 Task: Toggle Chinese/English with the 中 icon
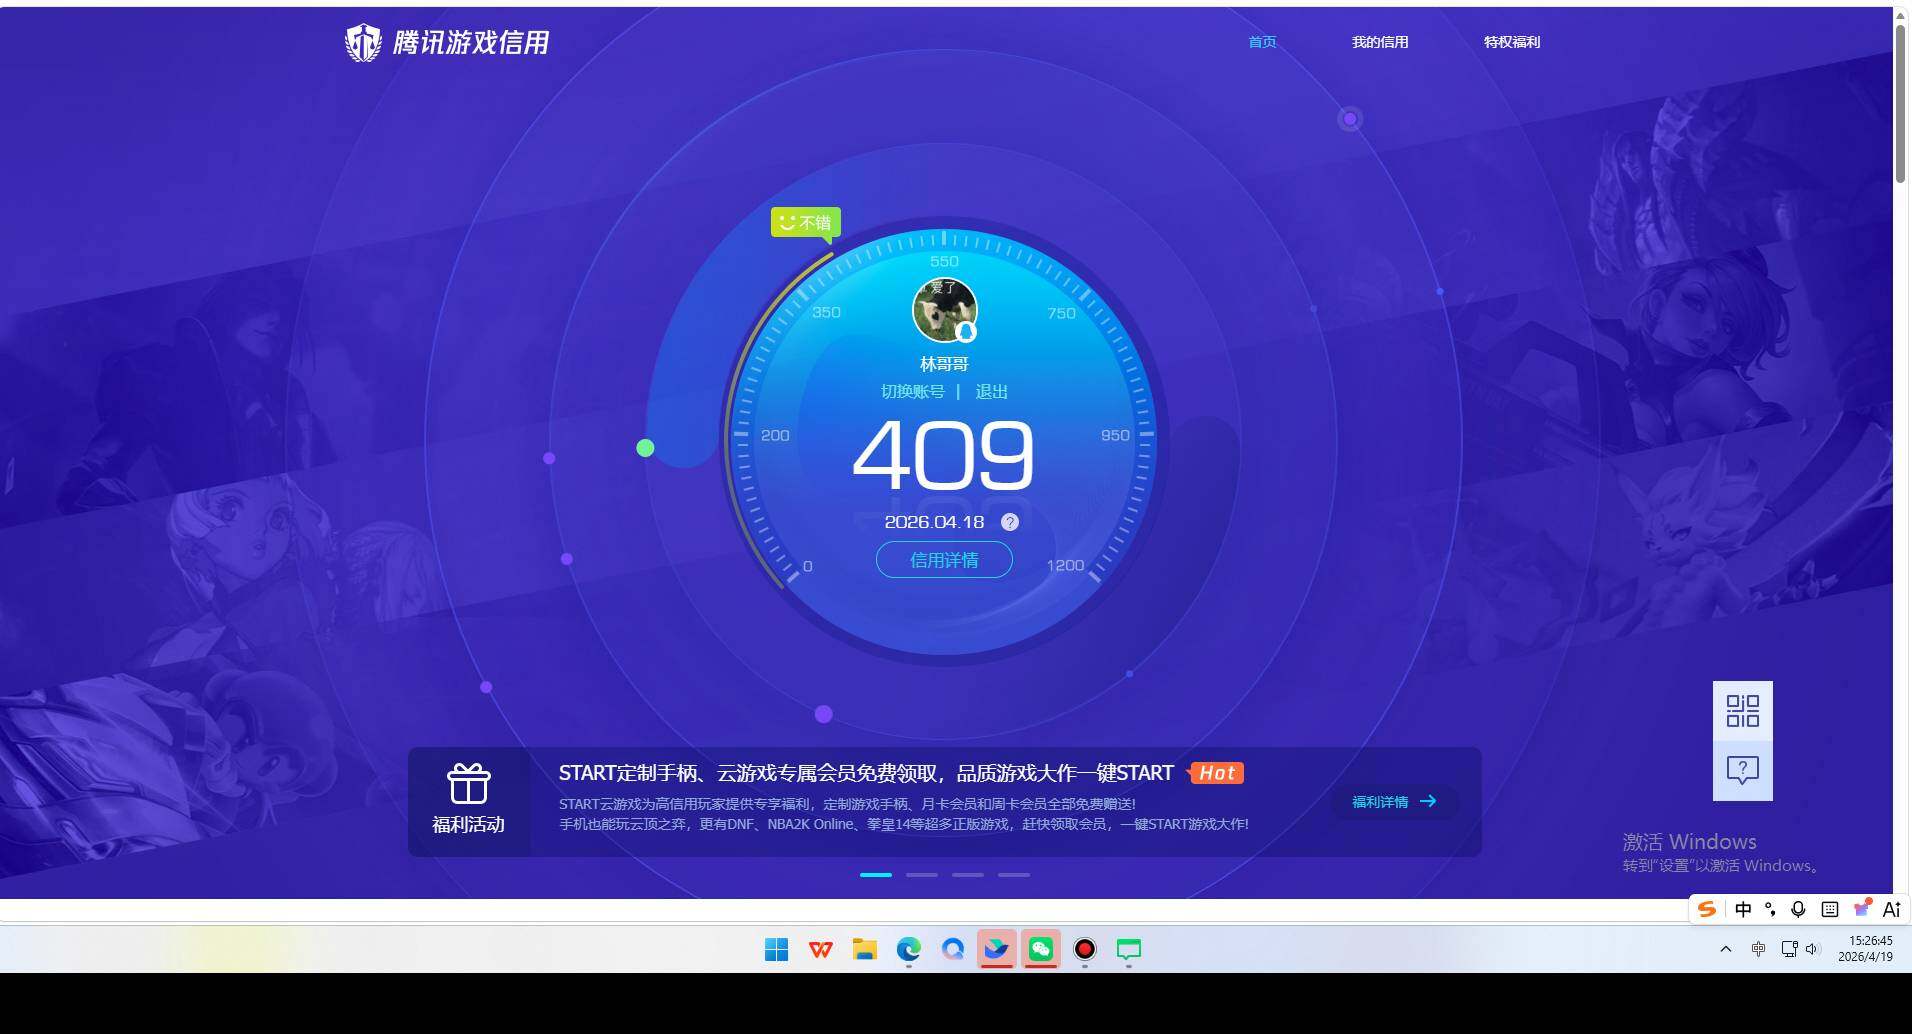pos(1744,909)
